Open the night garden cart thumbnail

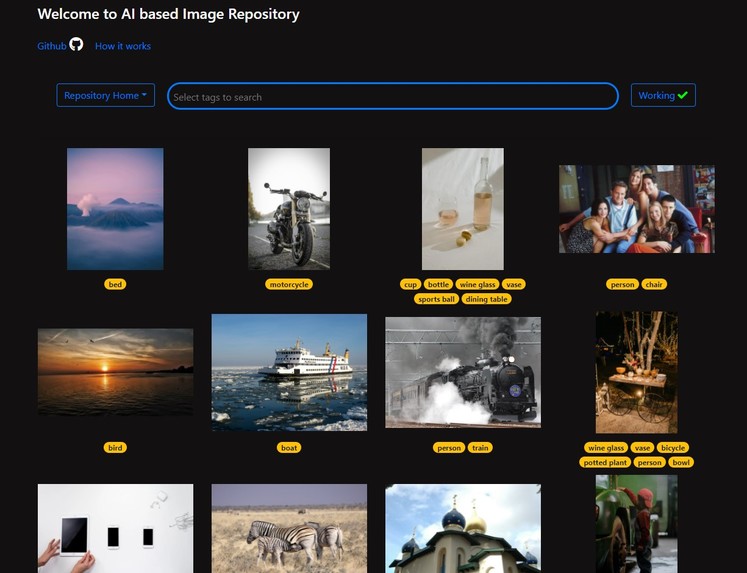[x=636, y=372]
